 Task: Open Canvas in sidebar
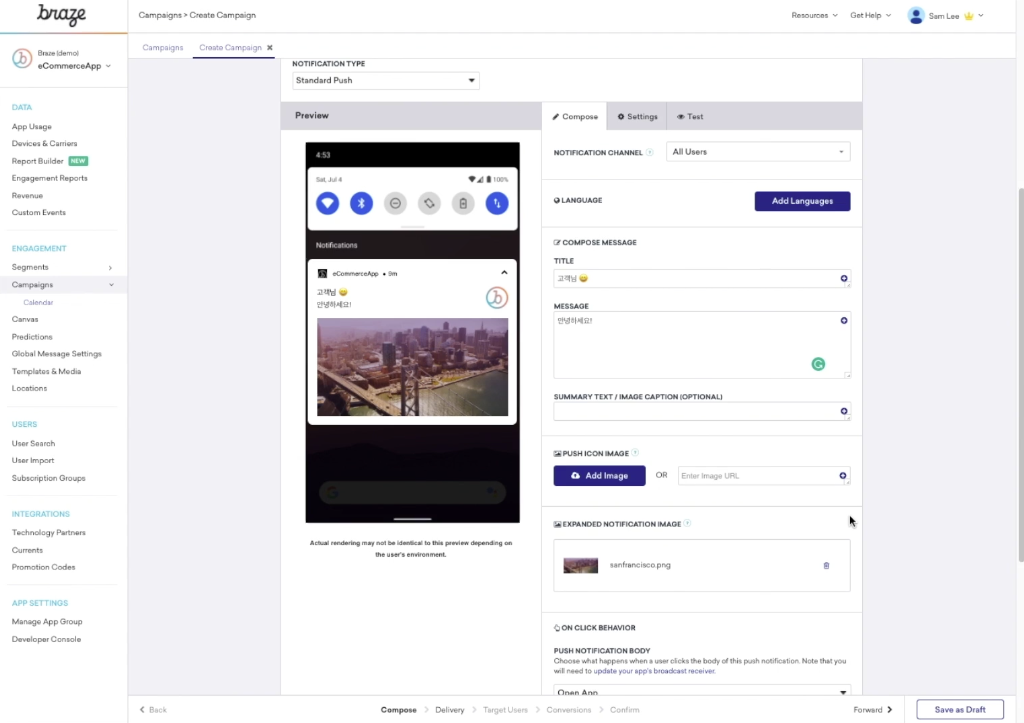25,319
